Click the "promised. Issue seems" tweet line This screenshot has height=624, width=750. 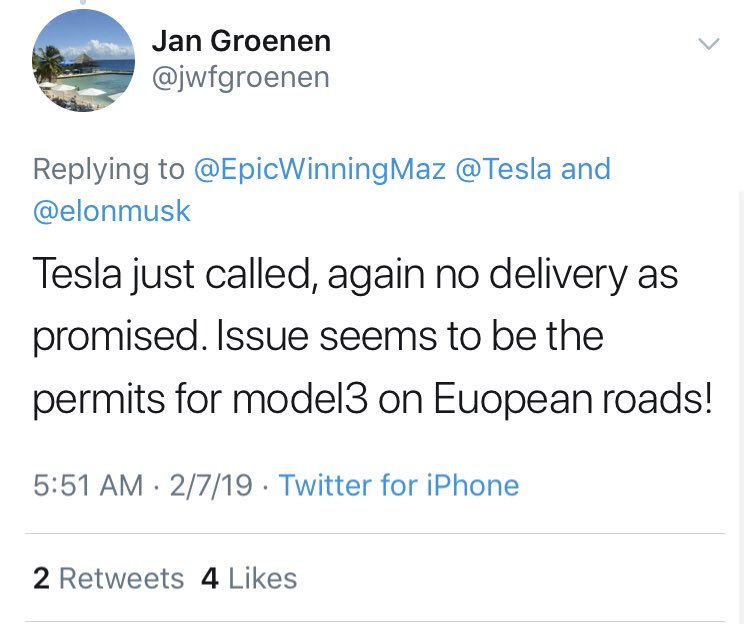pyautogui.click(x=318, y=338)
